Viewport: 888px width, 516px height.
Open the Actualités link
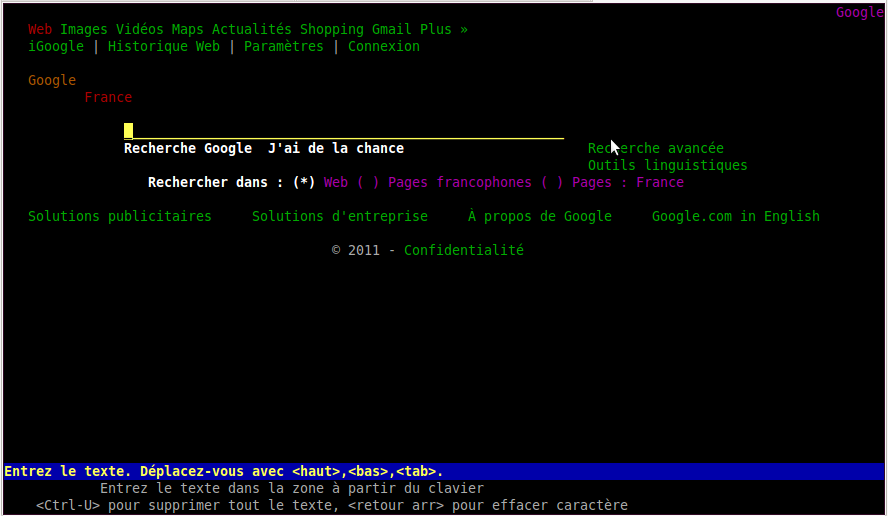coord(251,29)
